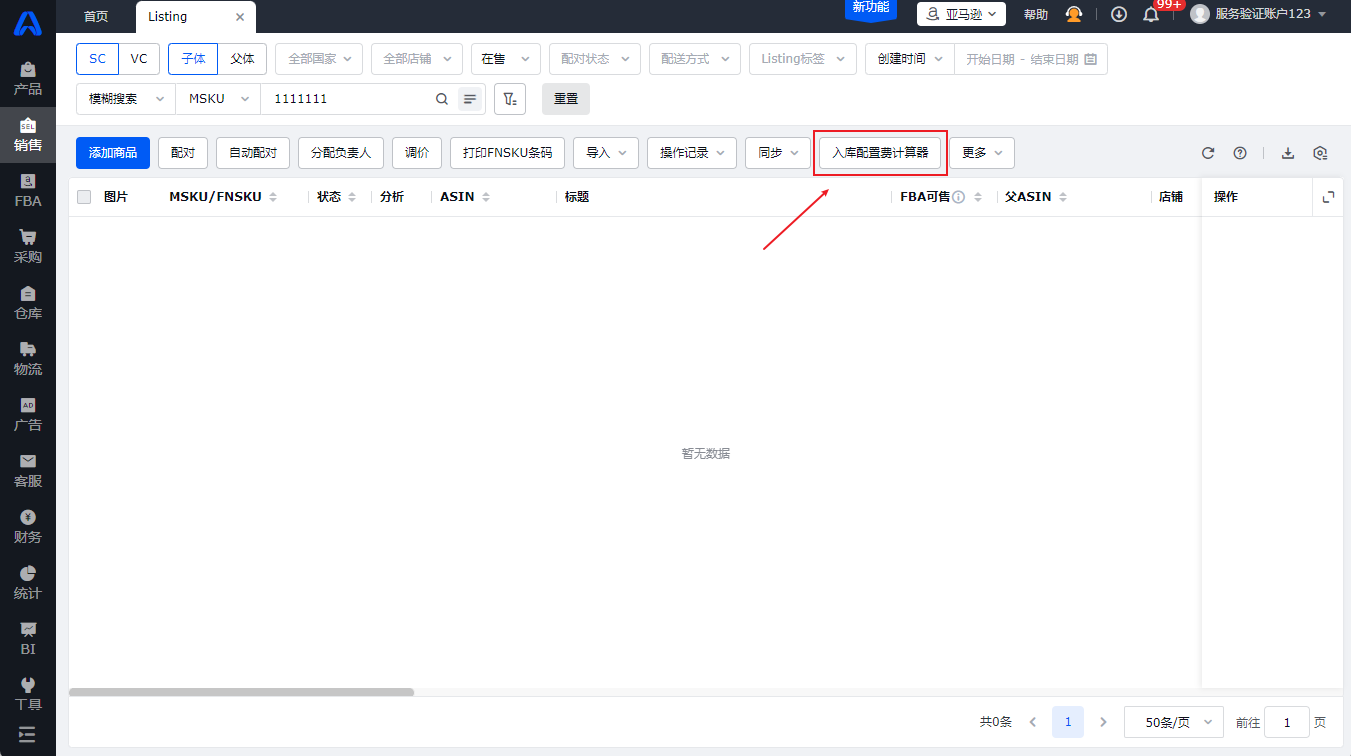
Task: Switch to SC mode
Action: 97,59
